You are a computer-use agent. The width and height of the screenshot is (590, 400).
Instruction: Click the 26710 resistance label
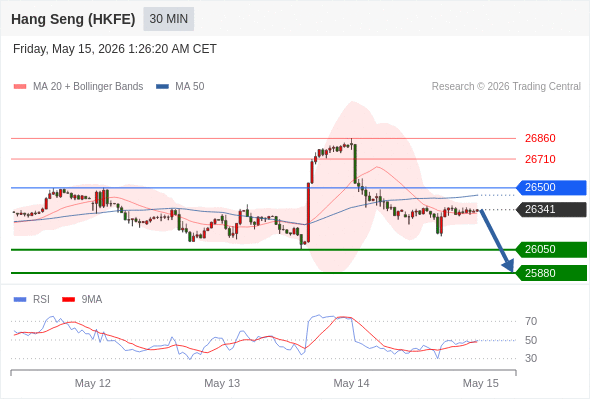[540, 159]
